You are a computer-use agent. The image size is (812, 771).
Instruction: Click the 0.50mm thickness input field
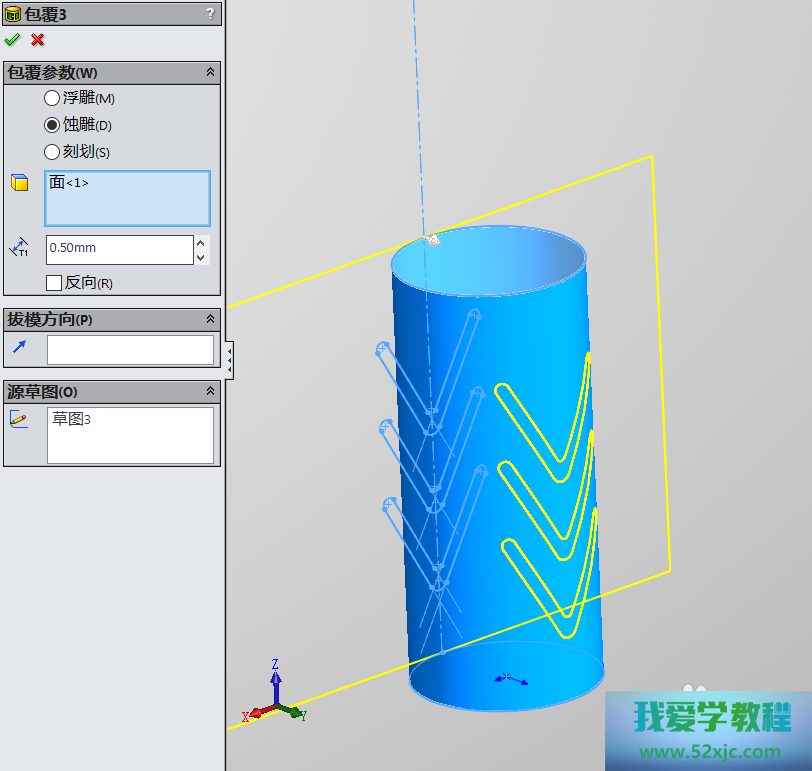(x=118, y=249)
